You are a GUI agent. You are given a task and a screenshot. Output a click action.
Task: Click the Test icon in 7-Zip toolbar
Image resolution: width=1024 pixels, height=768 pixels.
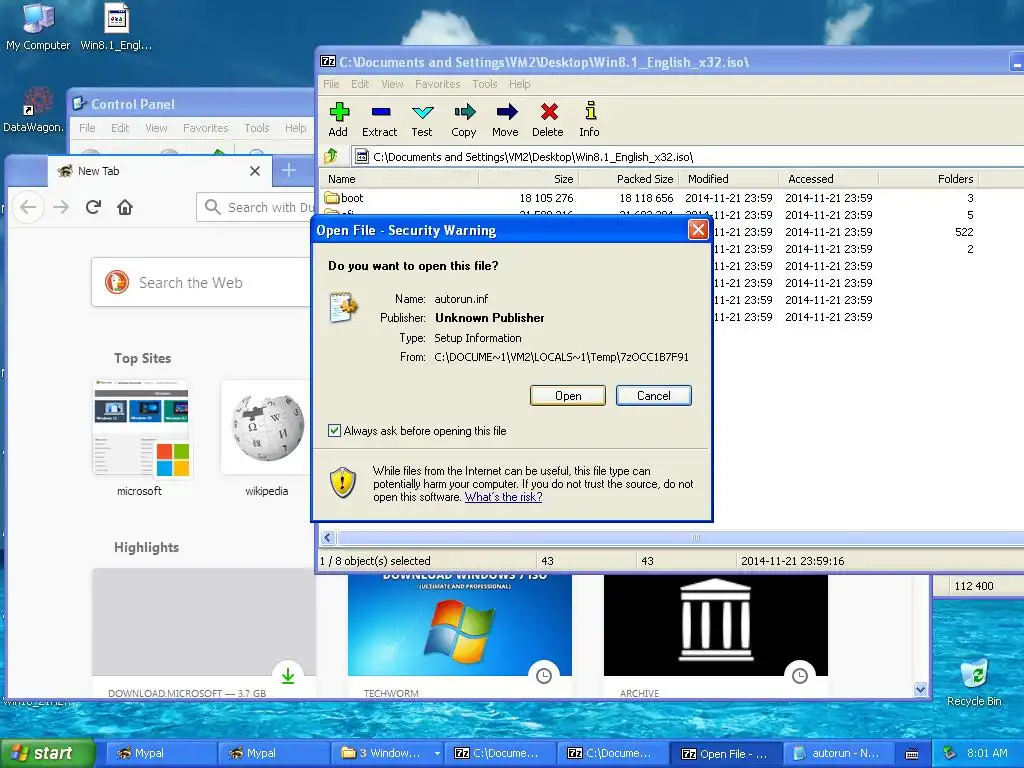(422, 112)
